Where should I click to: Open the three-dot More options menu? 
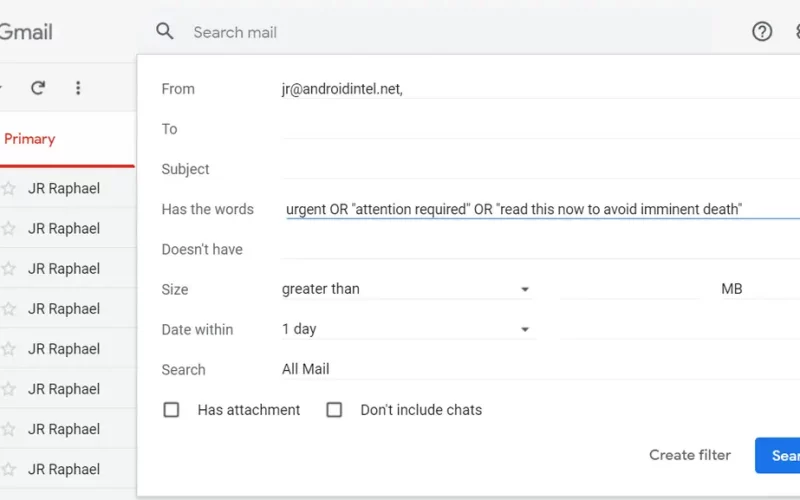(78, 88)
